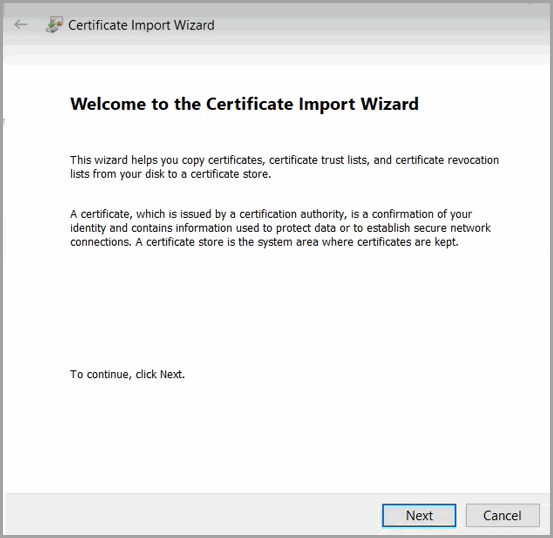Click the 'Certificate Import Wizard' title bar text
Image resolution: width=553 pixels, height=538 pixels.
[141, 25]
